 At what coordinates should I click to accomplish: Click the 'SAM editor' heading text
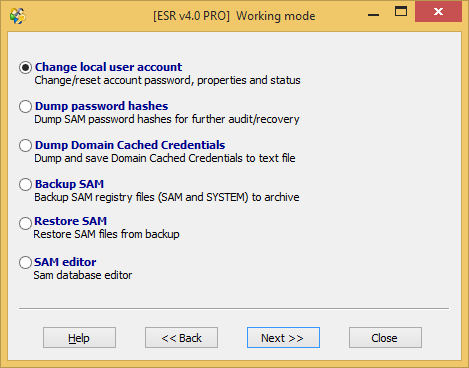[x=65, y=262]
